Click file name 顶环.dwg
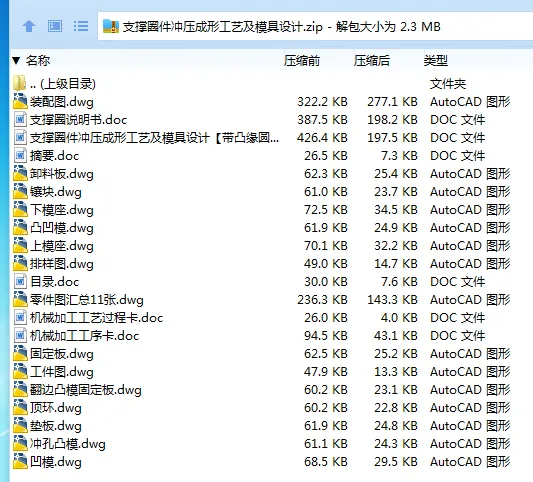The height and width of the screenshot is (482, 533). click(56, 408)
